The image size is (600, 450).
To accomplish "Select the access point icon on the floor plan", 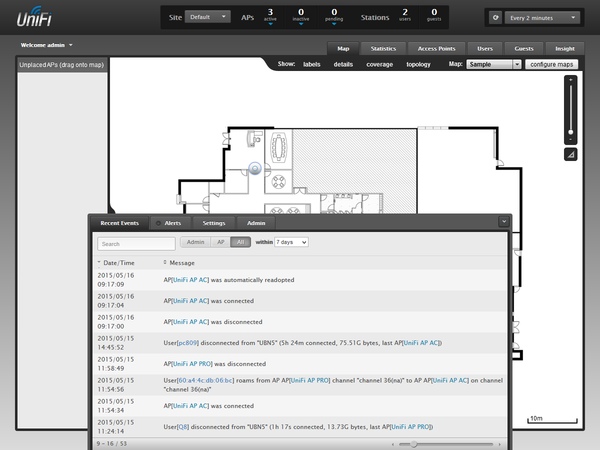I will point(255,168).
